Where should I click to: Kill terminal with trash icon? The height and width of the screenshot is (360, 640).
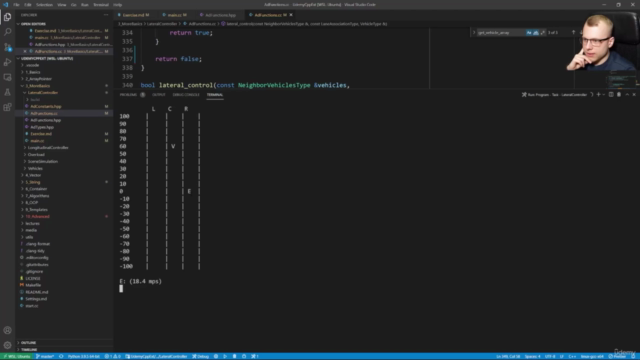click(x=619, y=95)
